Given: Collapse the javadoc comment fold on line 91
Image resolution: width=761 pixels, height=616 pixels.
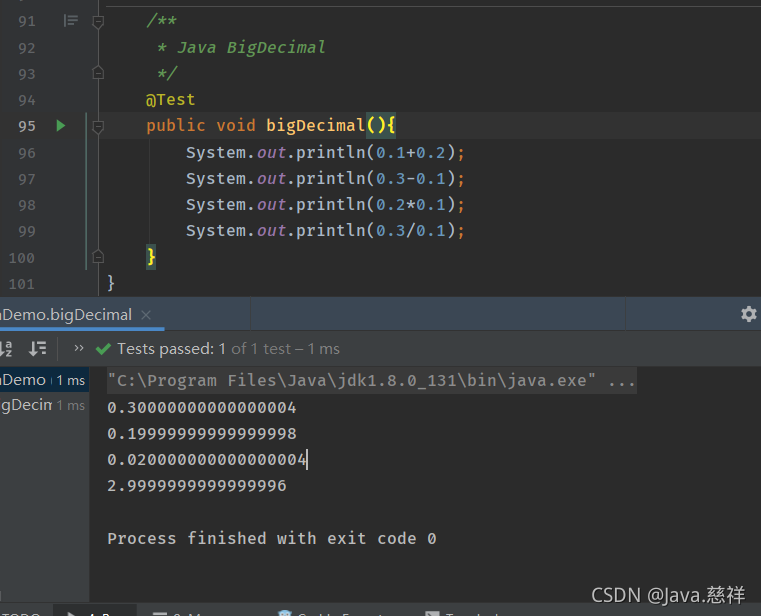Looking at the screenshot, I should (98, 21).
